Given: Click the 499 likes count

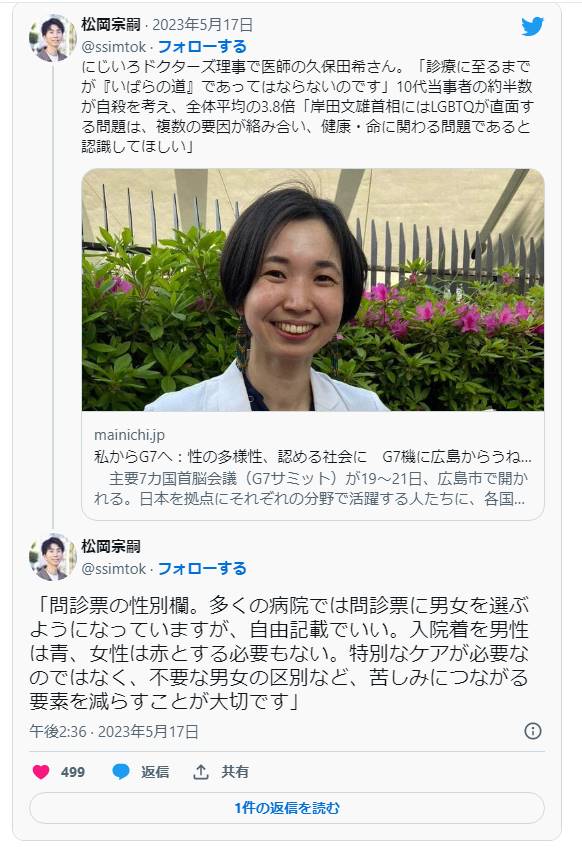Looking at the screenshot, I should [x=72, y=772].
